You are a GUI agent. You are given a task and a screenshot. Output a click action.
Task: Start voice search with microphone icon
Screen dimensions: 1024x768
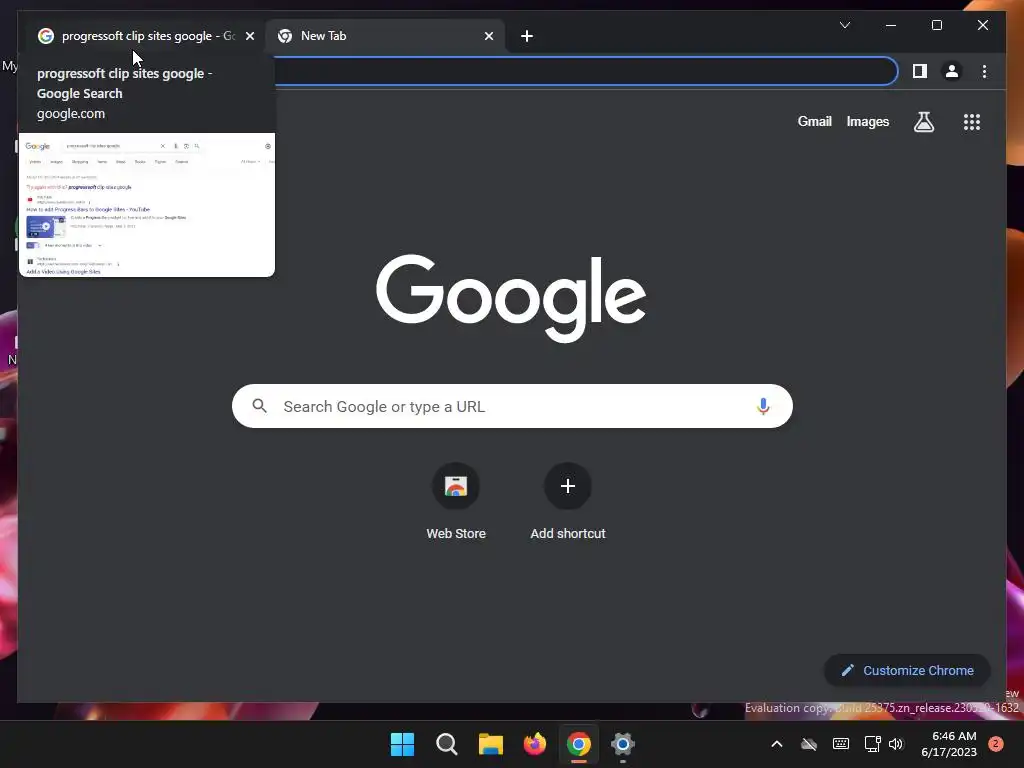click(x=763, y=406)
